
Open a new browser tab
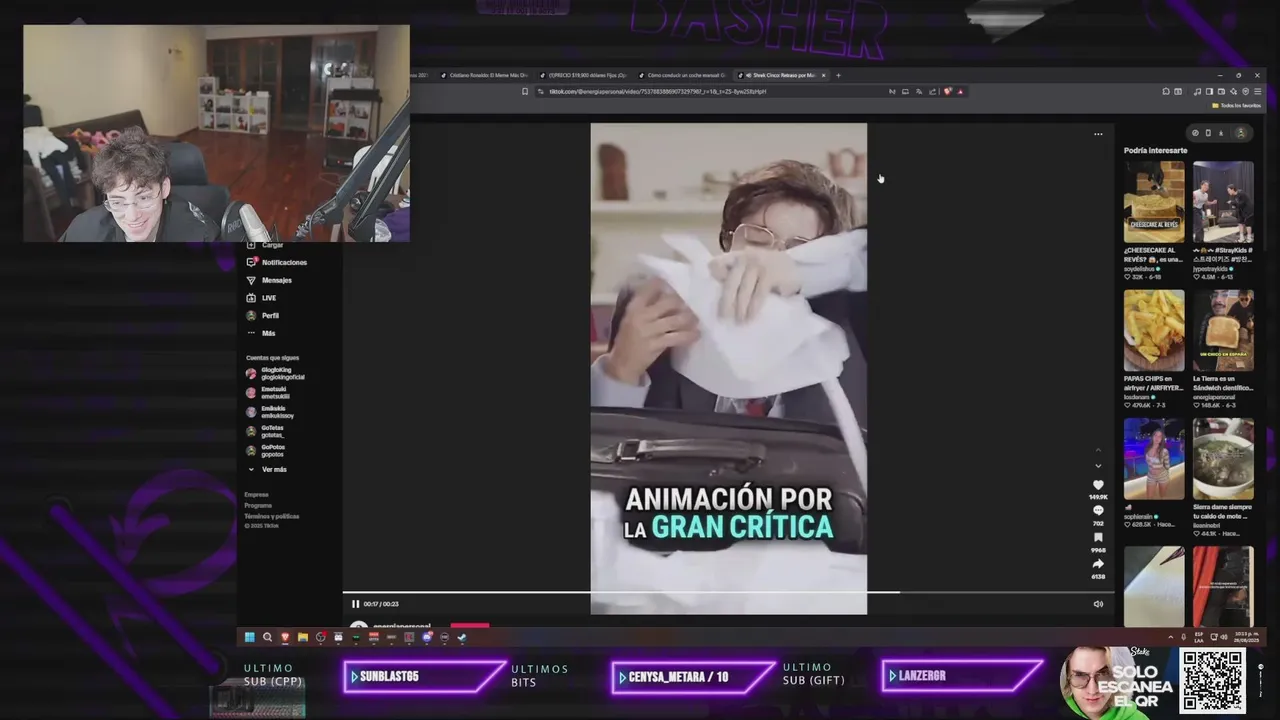[838, 75]
